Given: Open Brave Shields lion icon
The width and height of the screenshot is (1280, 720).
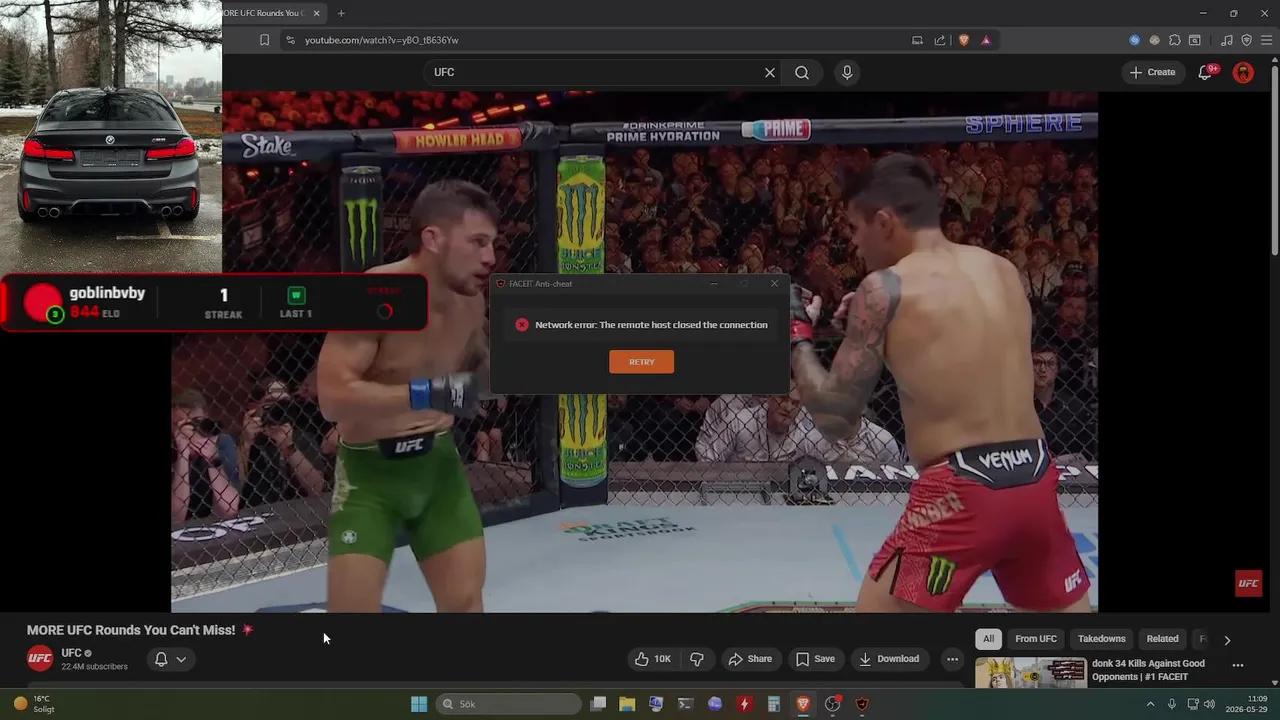Looking at the screenshot, I should pos(964,40).
